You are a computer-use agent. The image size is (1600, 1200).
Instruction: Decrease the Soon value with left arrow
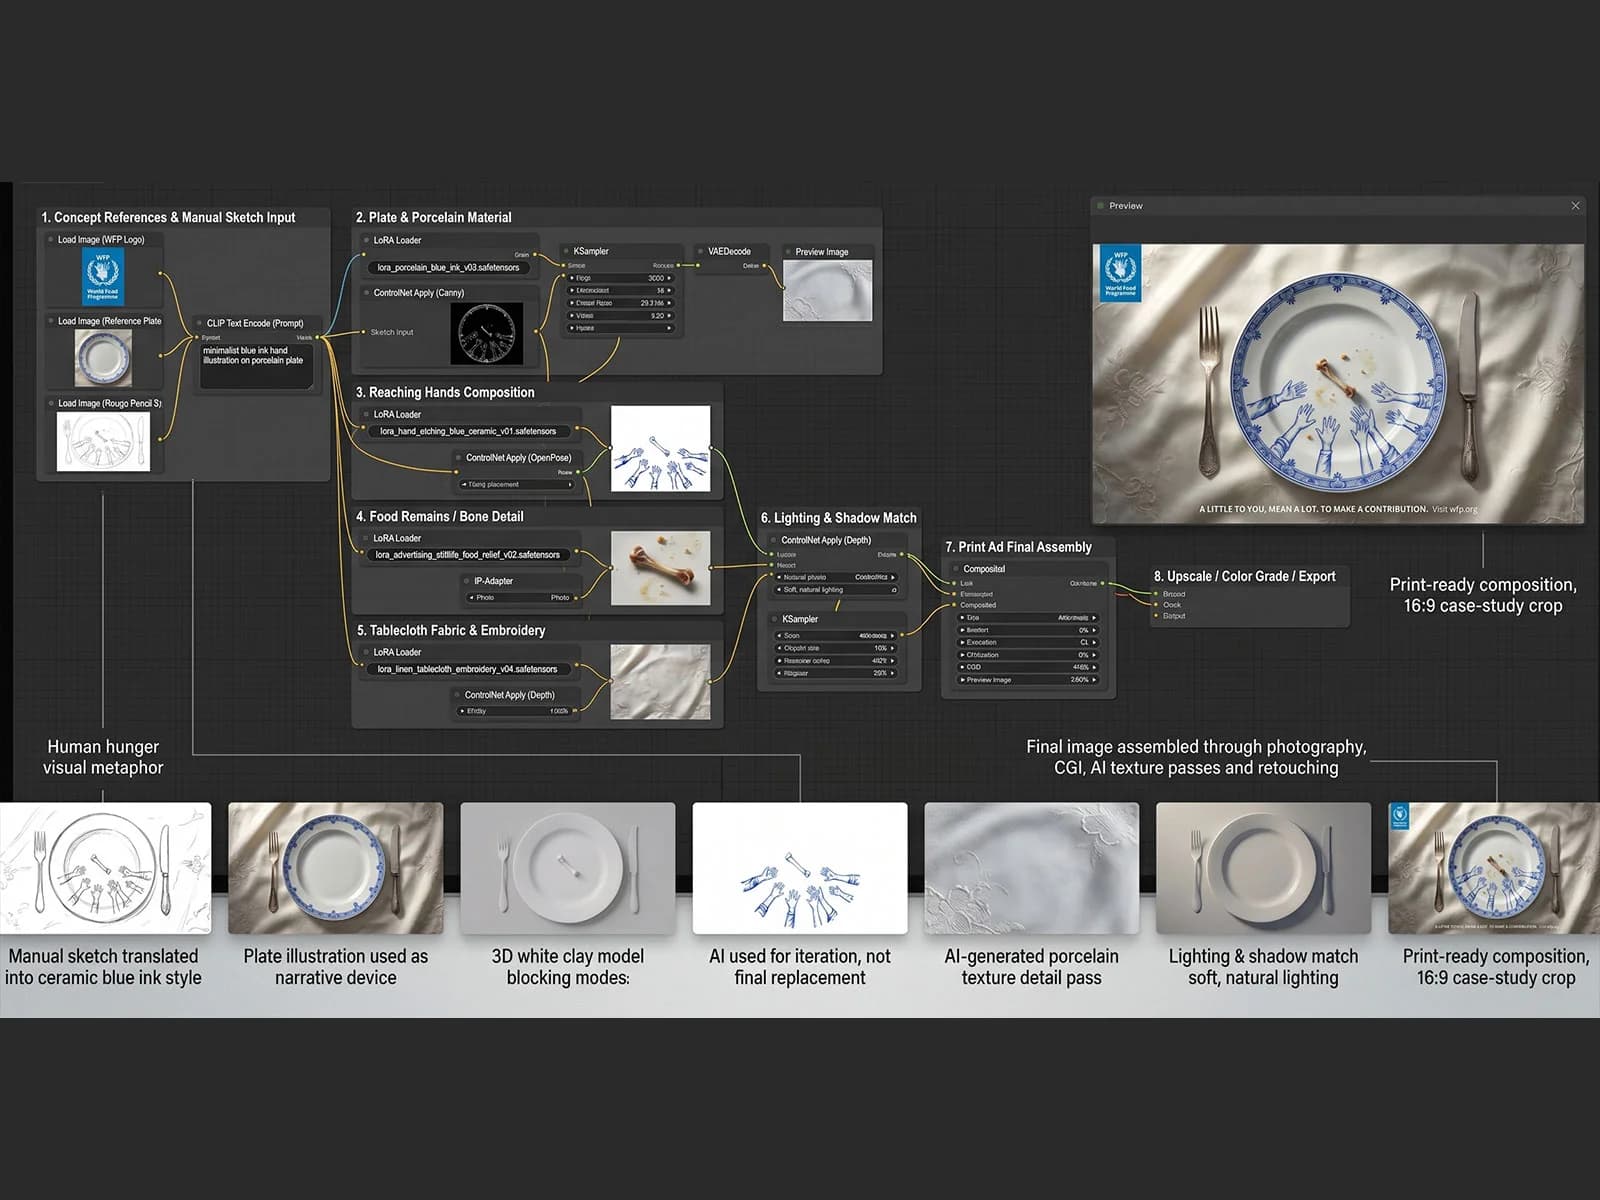(x=779, y=636)
